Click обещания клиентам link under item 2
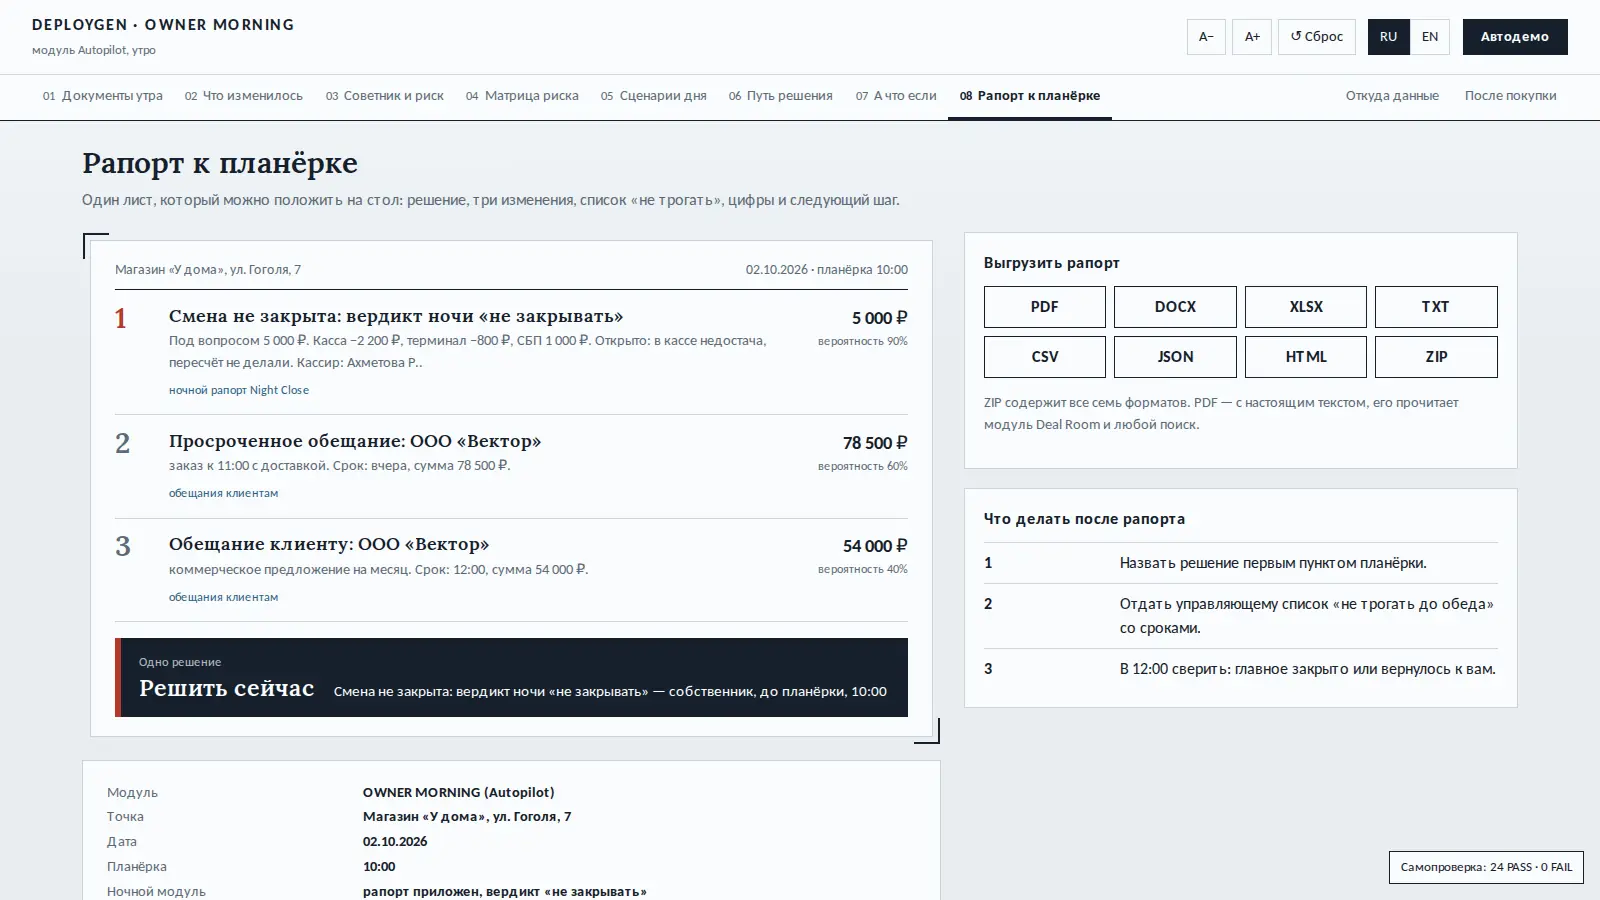Viewport: 1600px width, 900px height. tap(224, 494)
